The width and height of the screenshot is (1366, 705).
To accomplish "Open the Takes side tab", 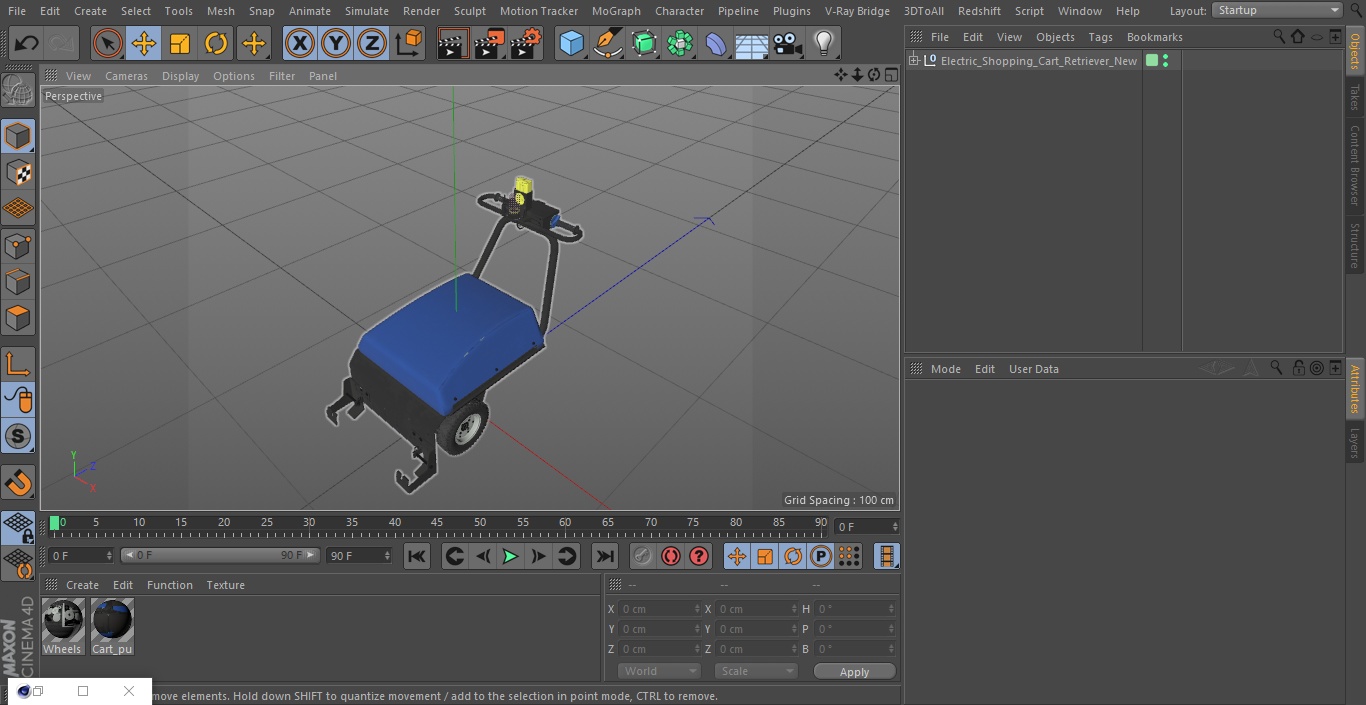I will (x=1355, y=97).
